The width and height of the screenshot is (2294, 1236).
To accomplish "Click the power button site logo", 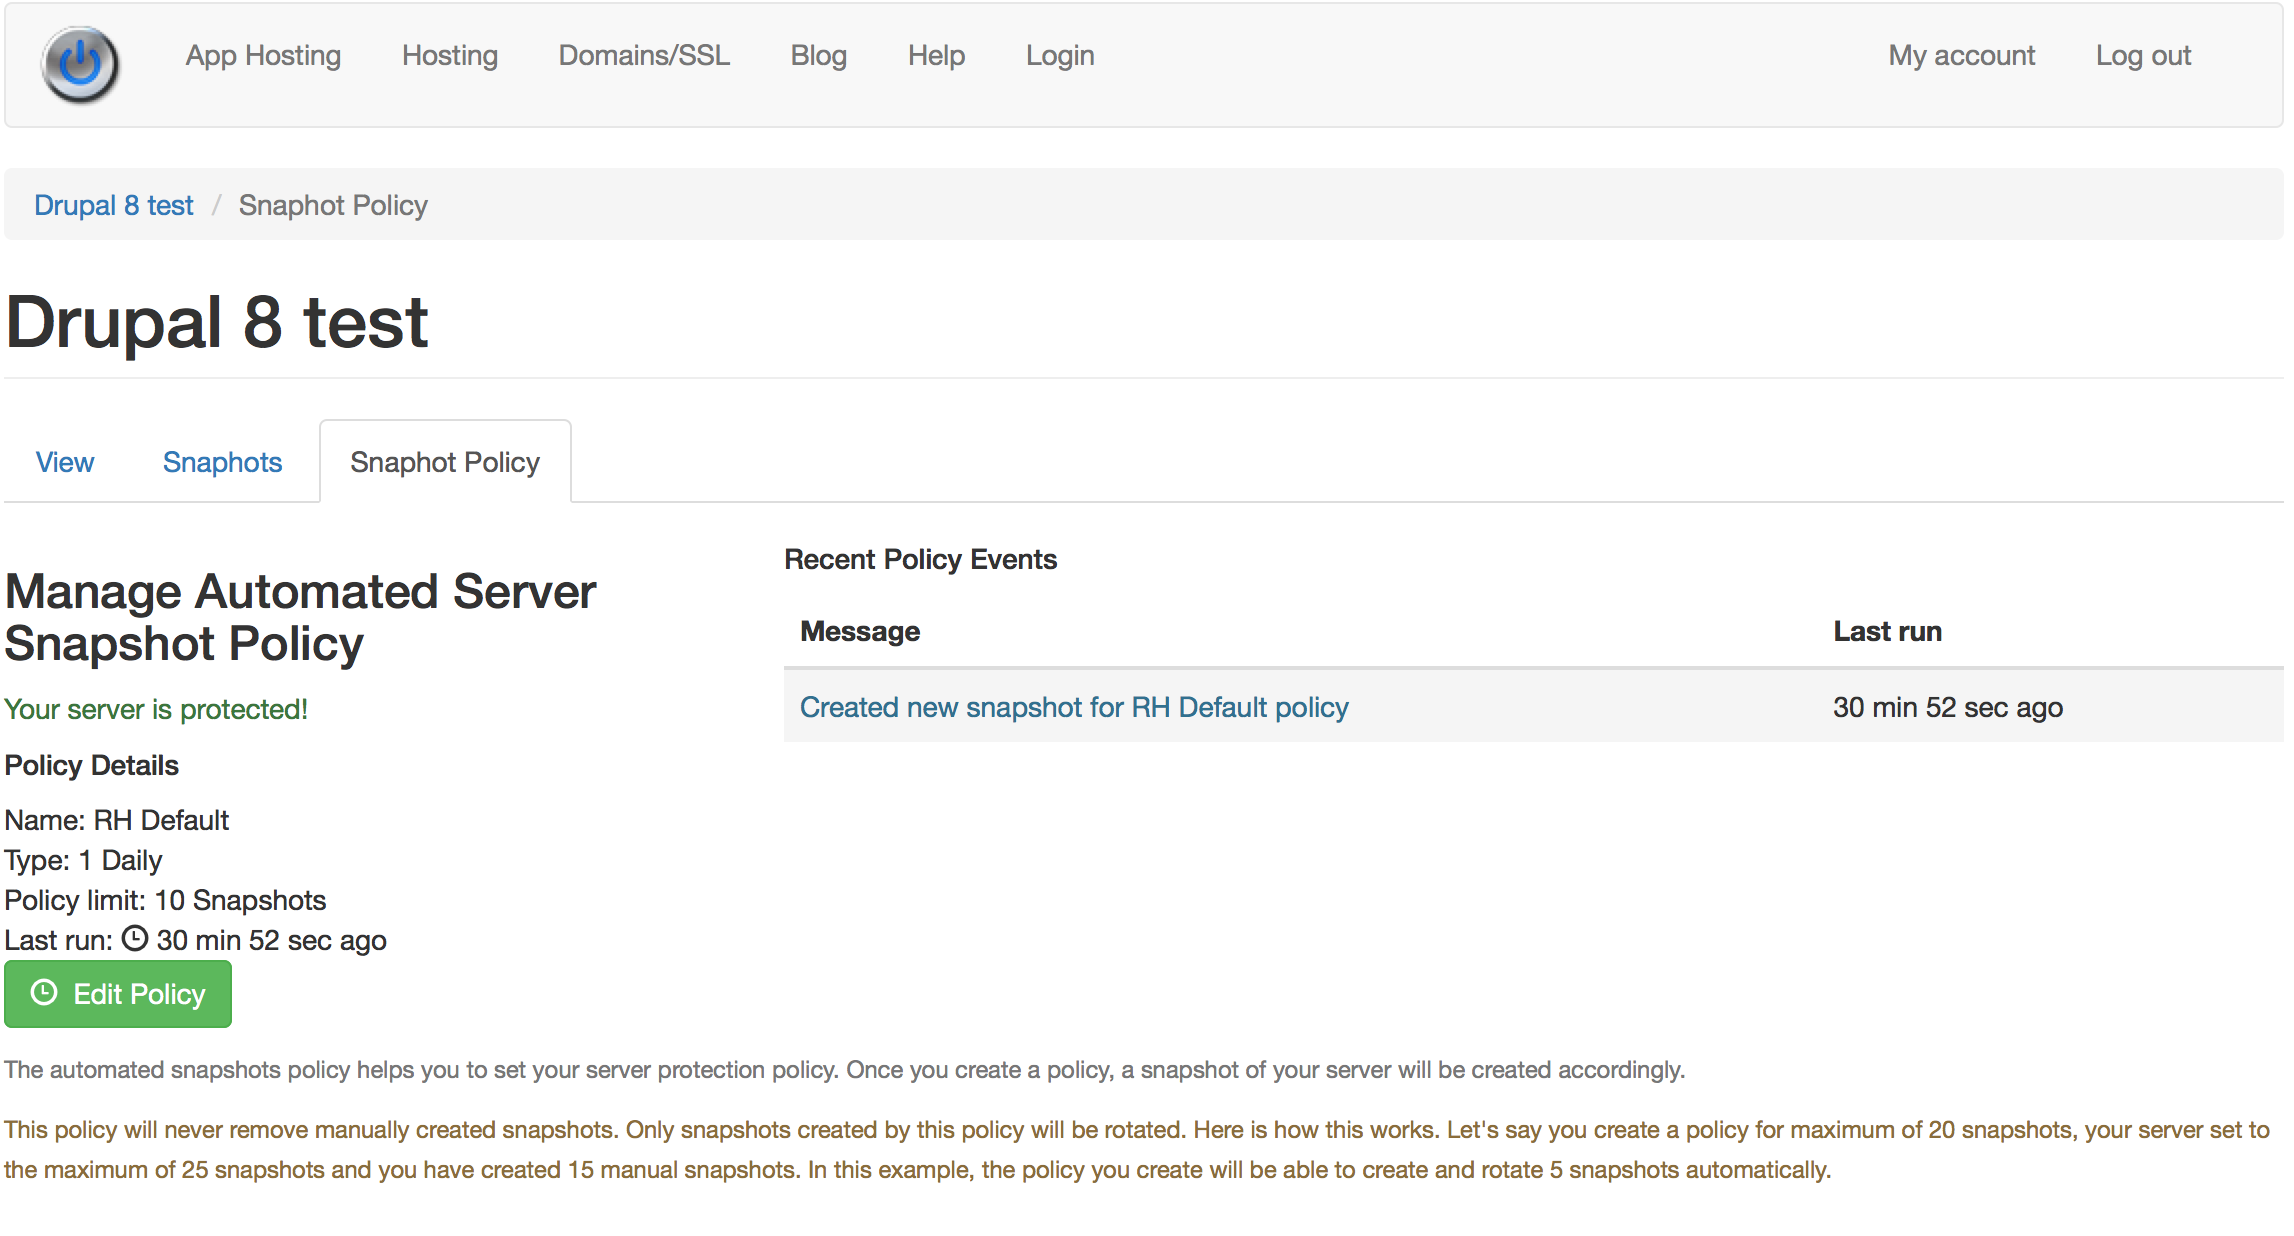I will click(80, 65).
